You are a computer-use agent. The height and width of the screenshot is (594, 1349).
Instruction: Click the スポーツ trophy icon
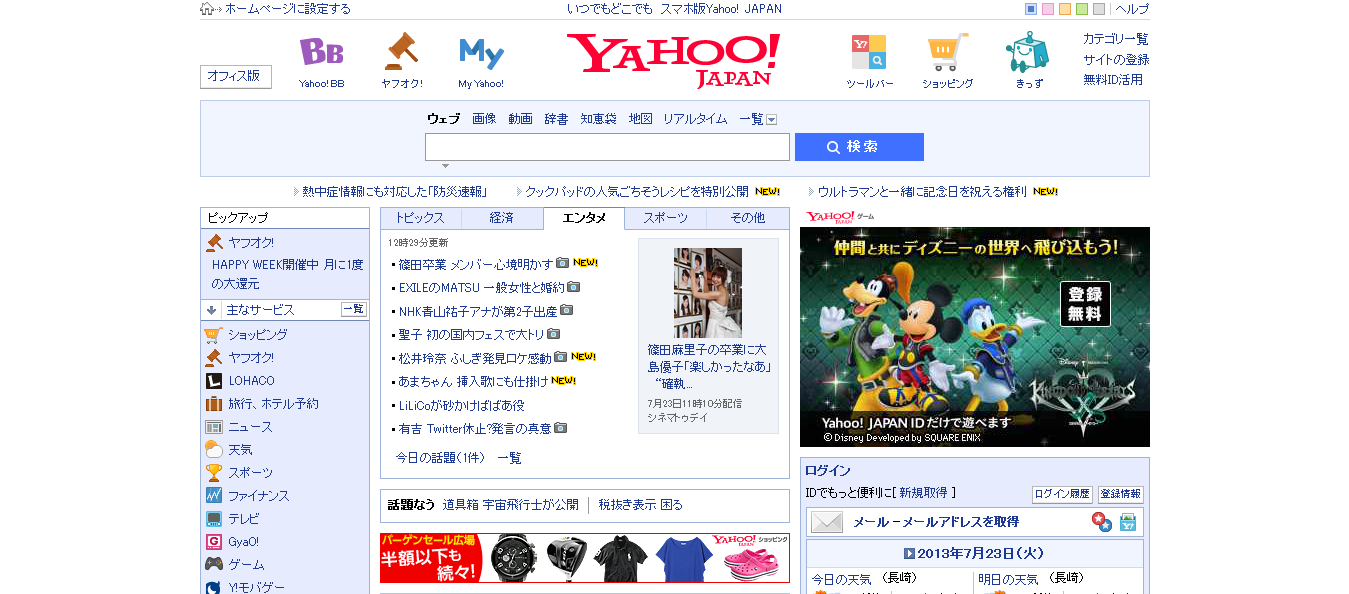coord(213,473)
